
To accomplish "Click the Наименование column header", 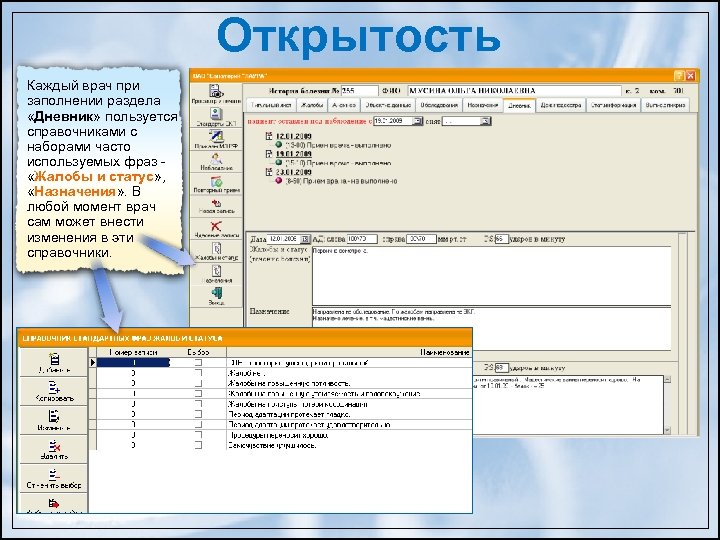I will (x=349, y=352).
